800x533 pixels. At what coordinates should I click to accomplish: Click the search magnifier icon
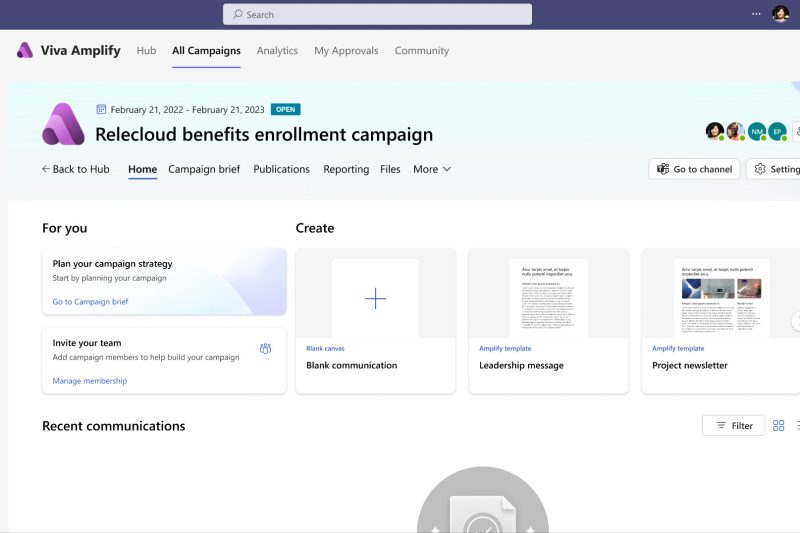pos(238,14)
